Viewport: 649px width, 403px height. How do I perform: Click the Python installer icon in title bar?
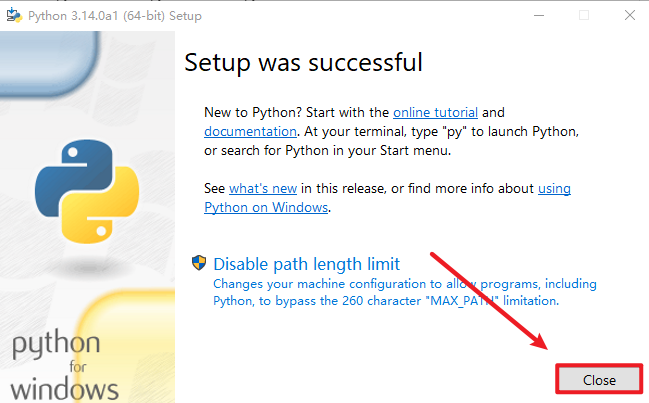coord(16,15)
